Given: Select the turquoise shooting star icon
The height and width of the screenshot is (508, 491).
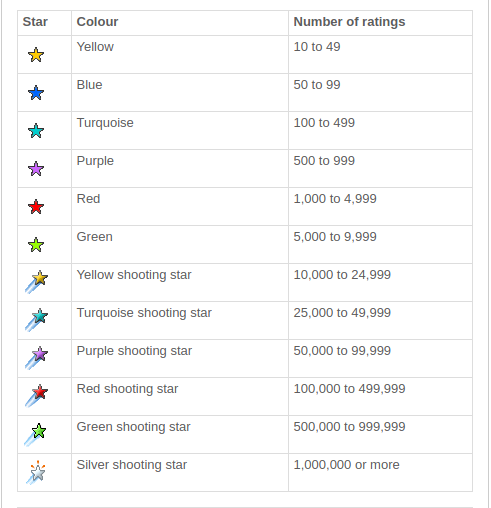Looking at the screenshot, I should coord(36,320).
